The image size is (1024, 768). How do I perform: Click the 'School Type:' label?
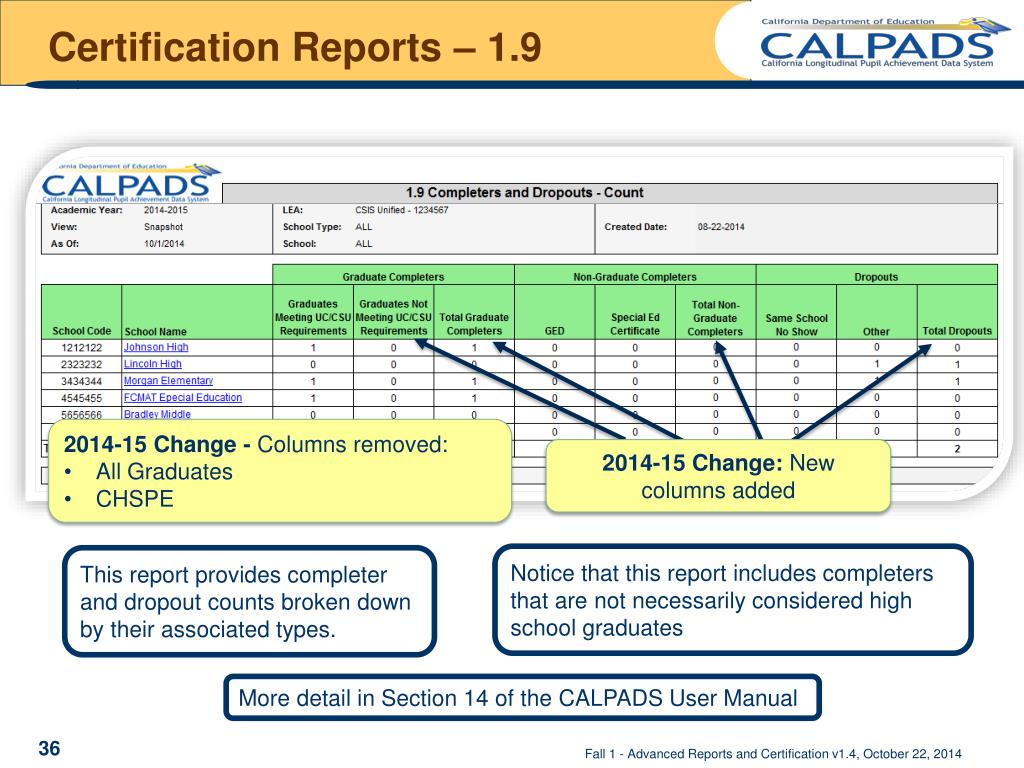(x=312, y=227)
